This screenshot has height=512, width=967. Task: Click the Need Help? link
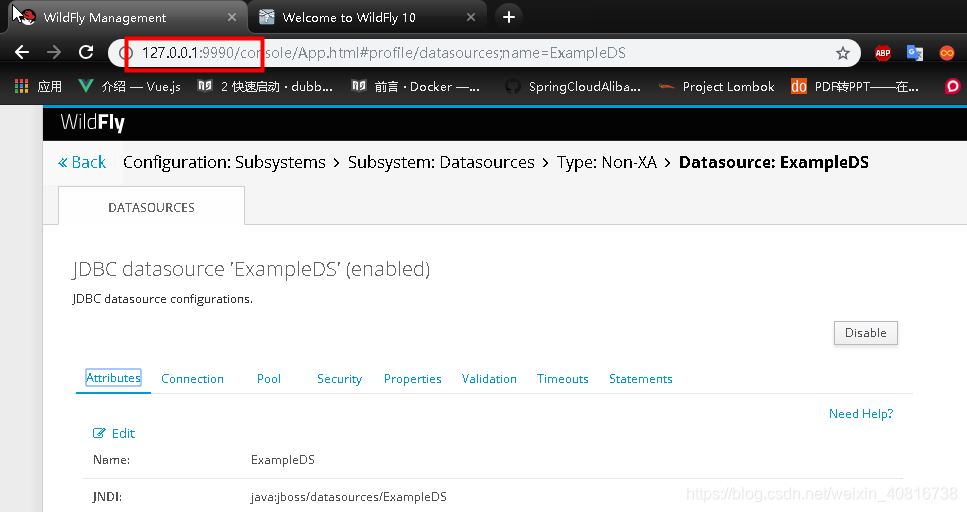tap(861, 414)
